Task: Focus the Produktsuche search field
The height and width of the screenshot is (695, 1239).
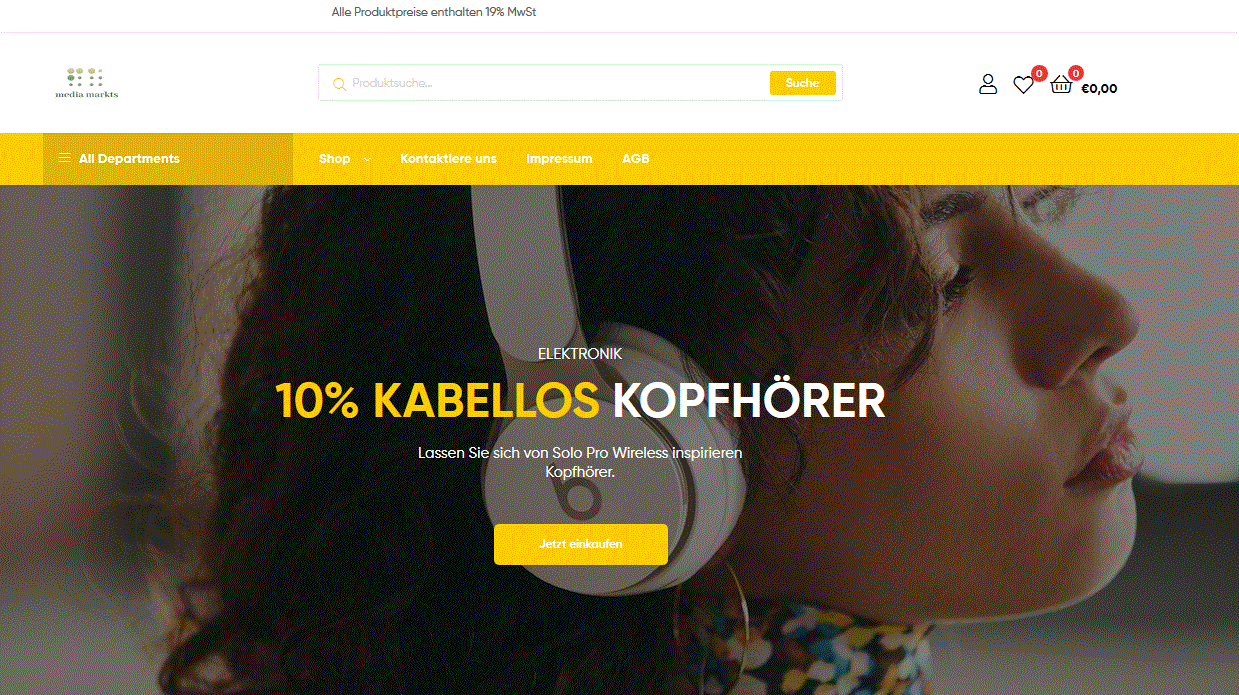Action: pos(557,83)
